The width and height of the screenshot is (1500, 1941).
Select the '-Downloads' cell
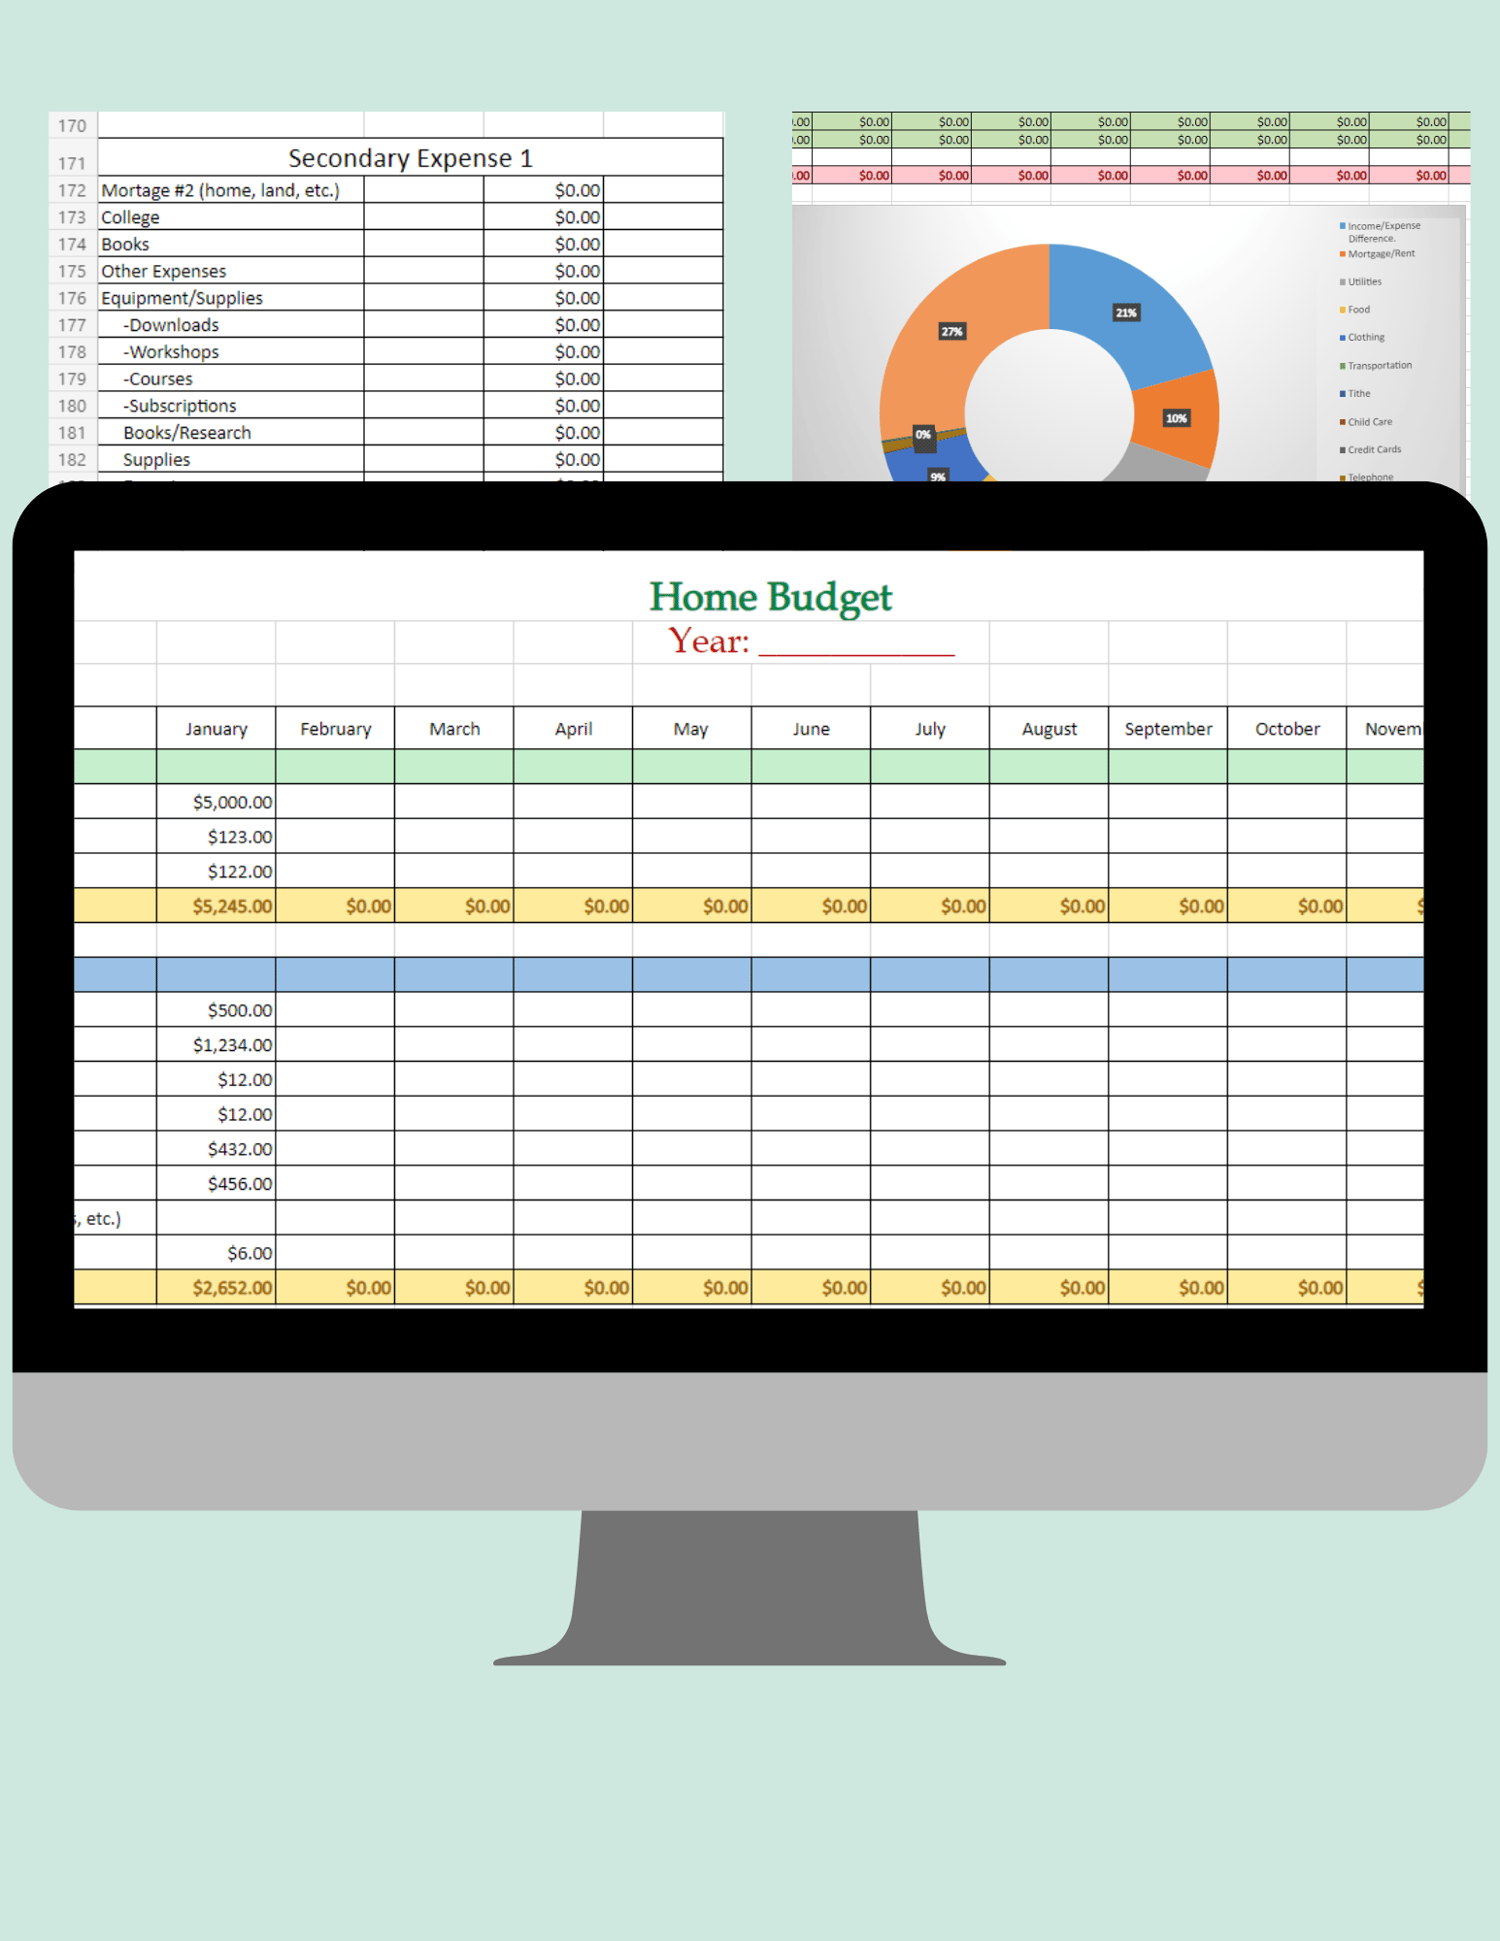231,325
